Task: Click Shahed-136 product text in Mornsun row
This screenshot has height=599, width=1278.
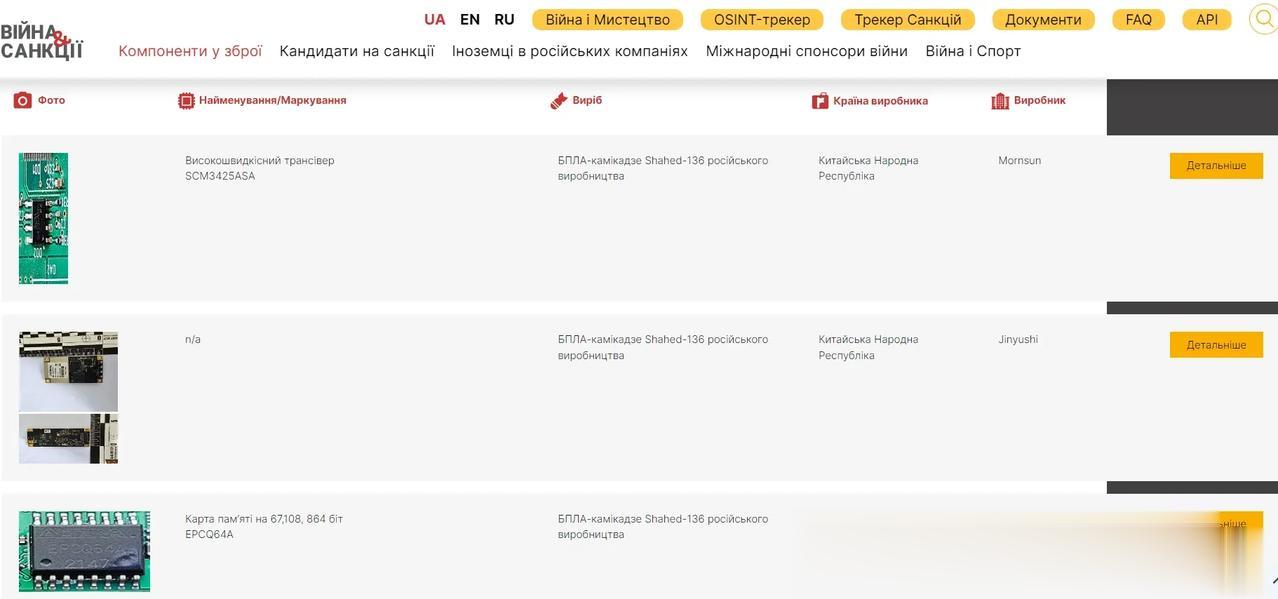Action: point(663,168)
